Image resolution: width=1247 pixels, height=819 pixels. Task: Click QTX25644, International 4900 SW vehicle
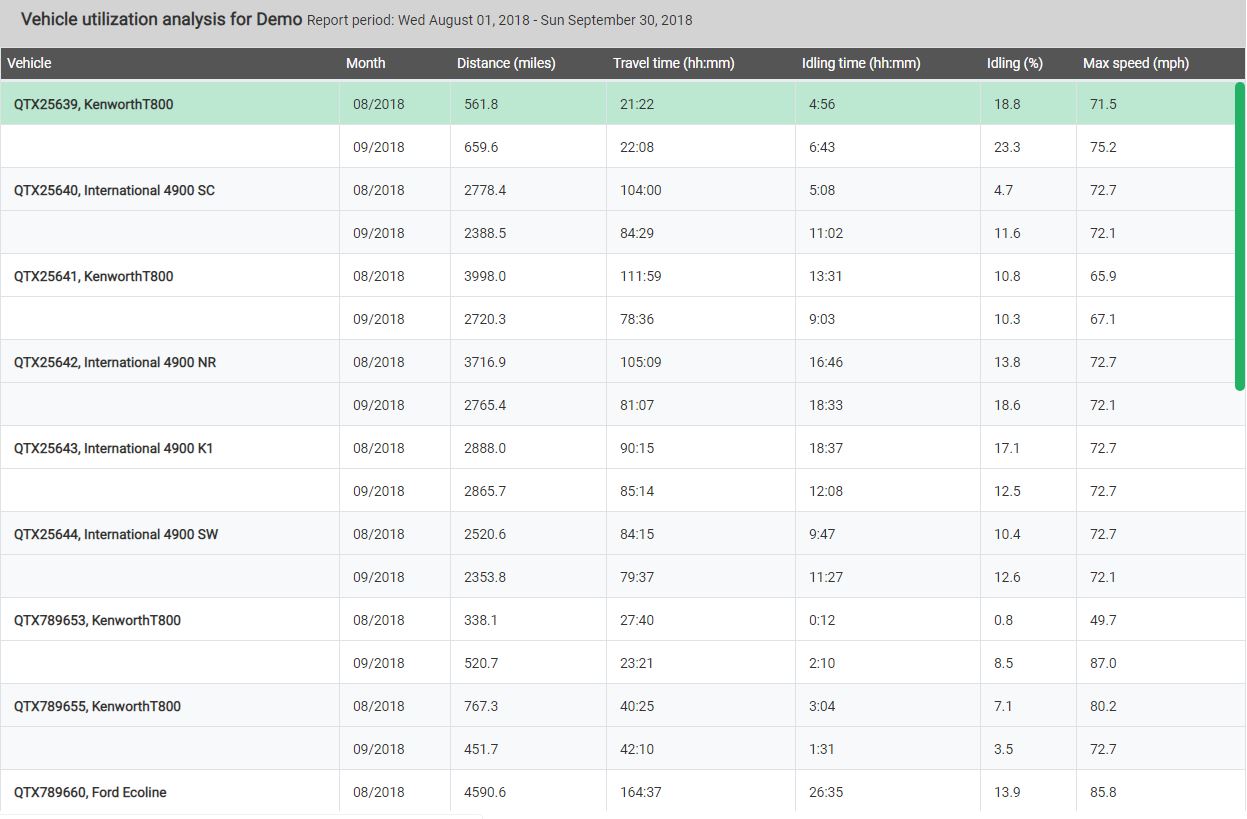(x=116, y=534)
